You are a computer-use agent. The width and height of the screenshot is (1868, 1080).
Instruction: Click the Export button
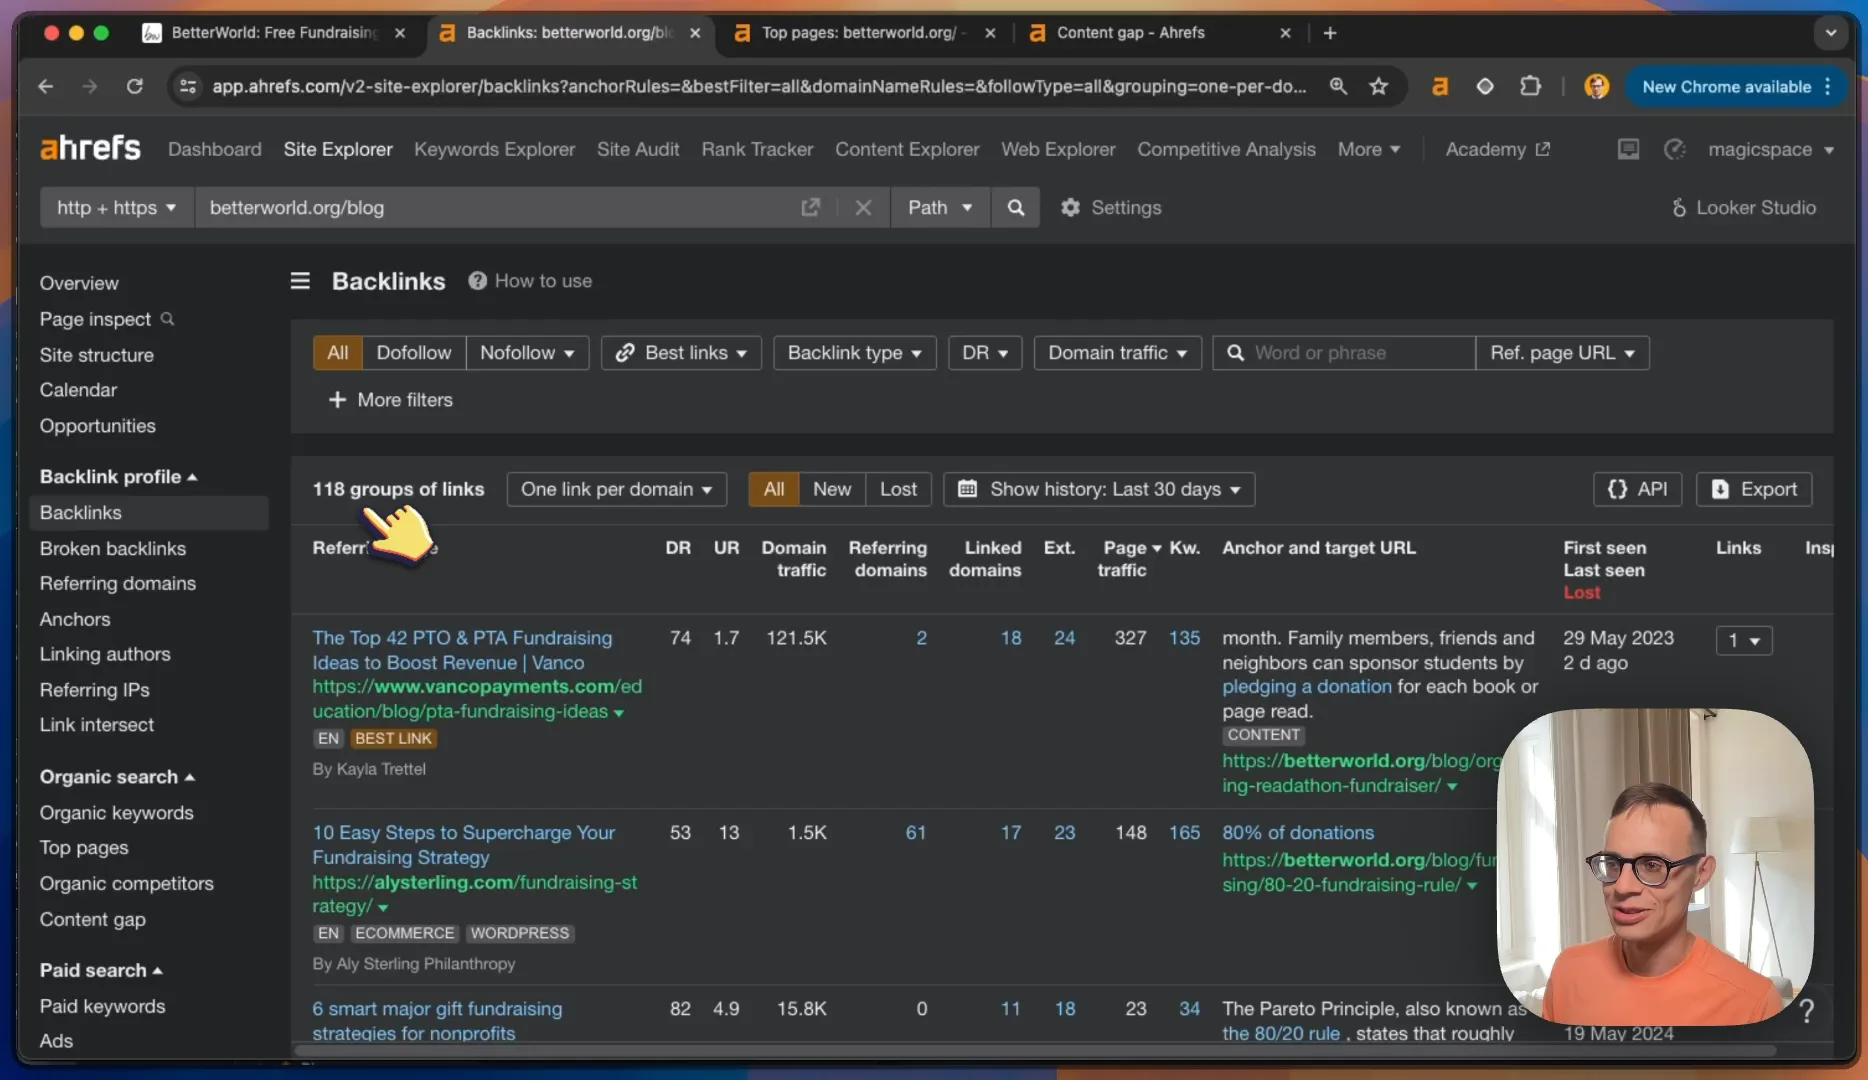(x=1754, y=489)
